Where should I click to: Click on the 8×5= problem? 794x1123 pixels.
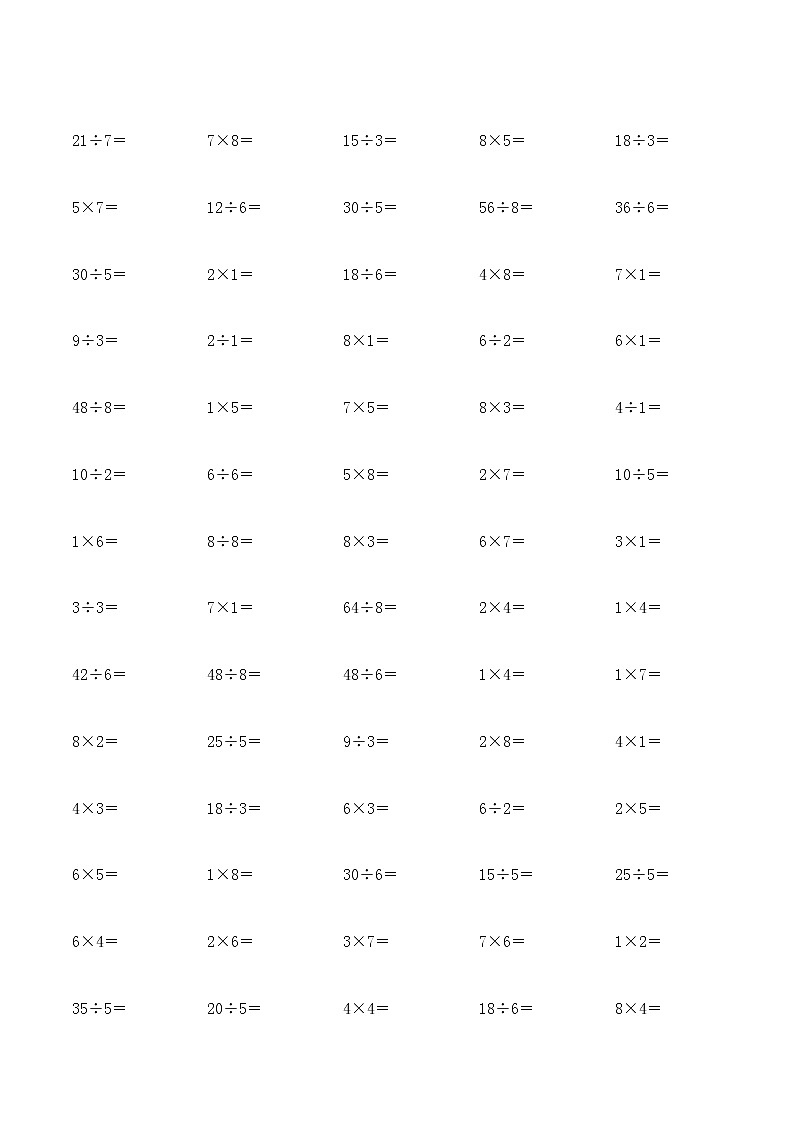coord(502,141)
